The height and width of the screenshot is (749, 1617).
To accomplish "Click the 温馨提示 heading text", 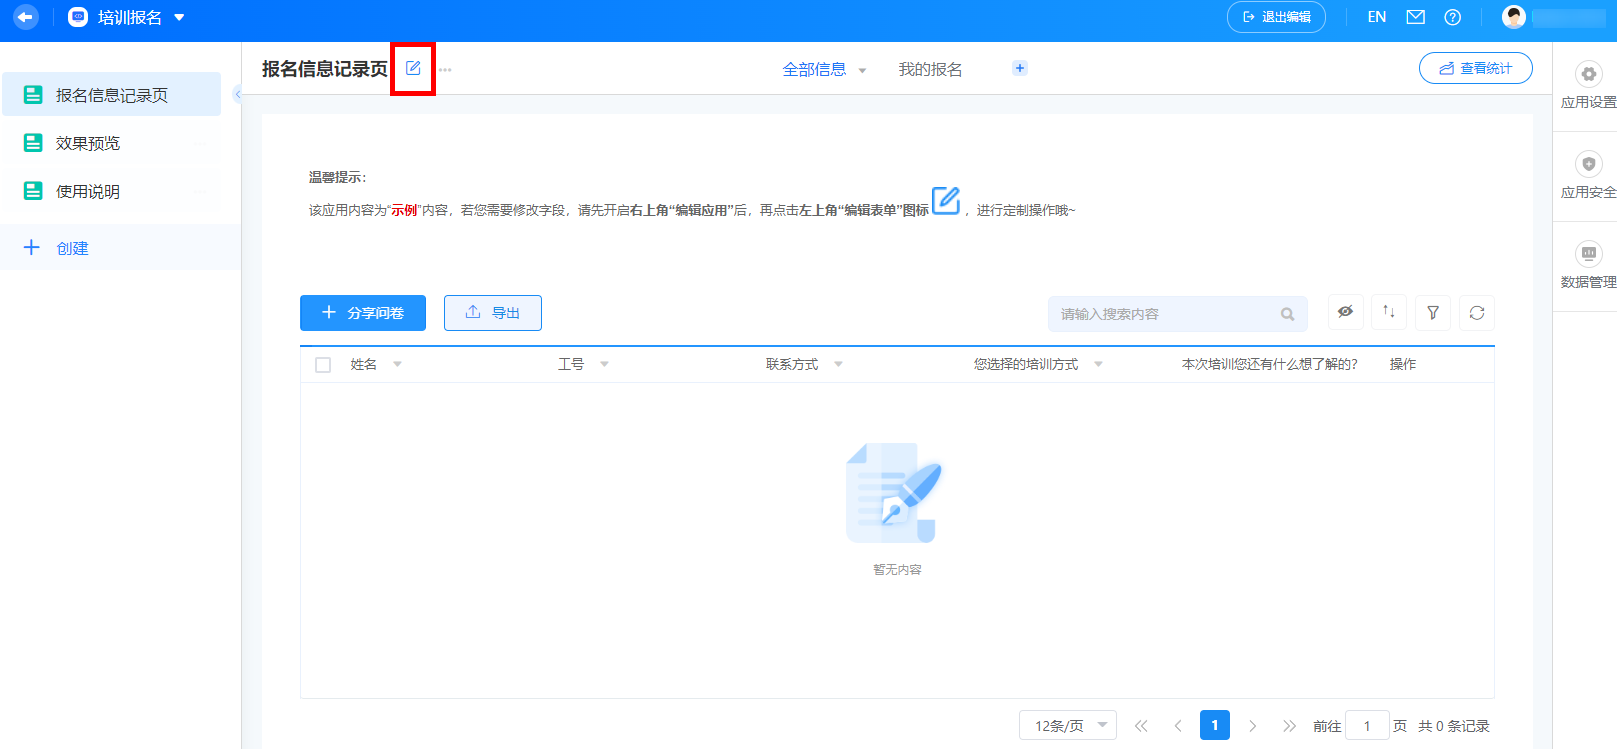I will (x=337, y=177).
